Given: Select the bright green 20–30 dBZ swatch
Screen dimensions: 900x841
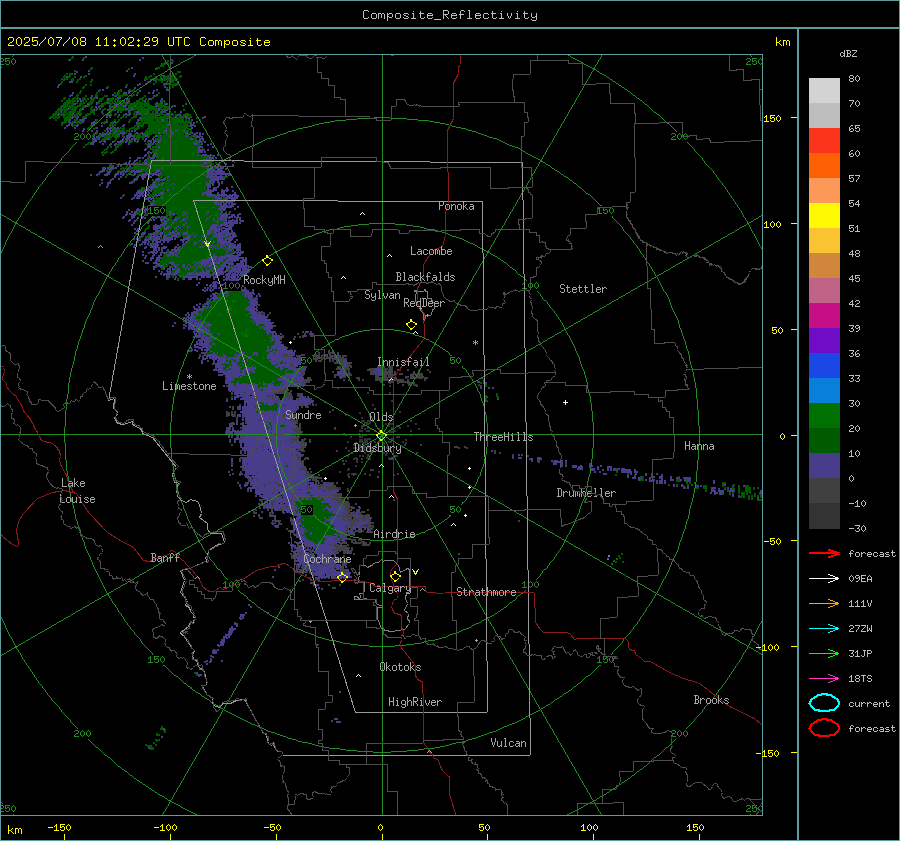Looking at the screenshot, I should (x=824, y=416).
